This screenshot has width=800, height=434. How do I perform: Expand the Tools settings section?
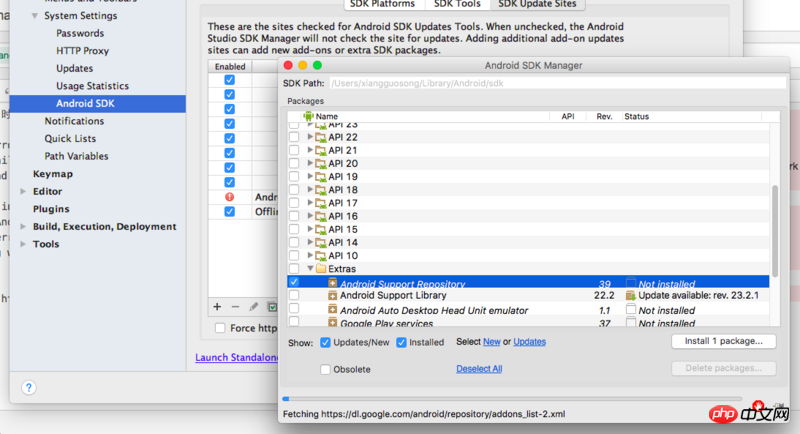[x=23, y=244]
